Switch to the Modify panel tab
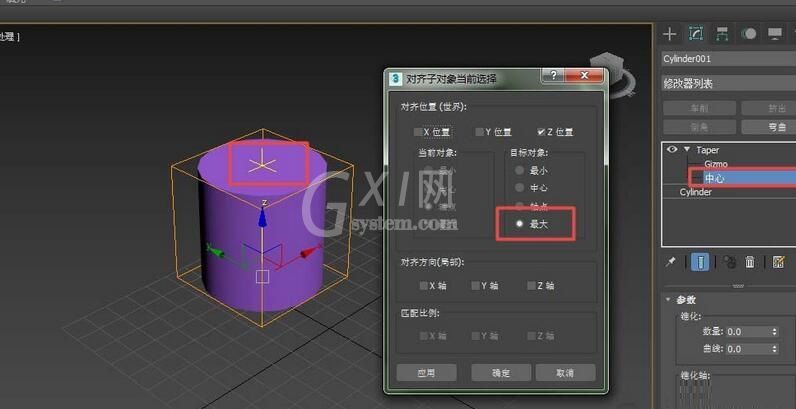796x409 pixels. pyautogui.click(x=695, y=34)
